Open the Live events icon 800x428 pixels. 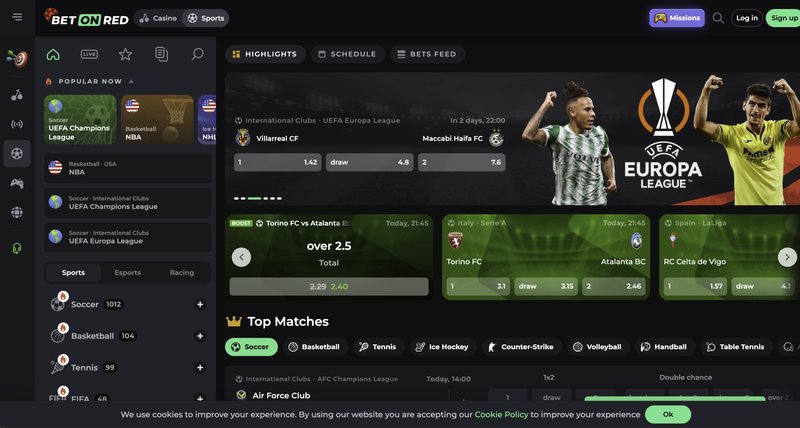[x=89, y=54]
